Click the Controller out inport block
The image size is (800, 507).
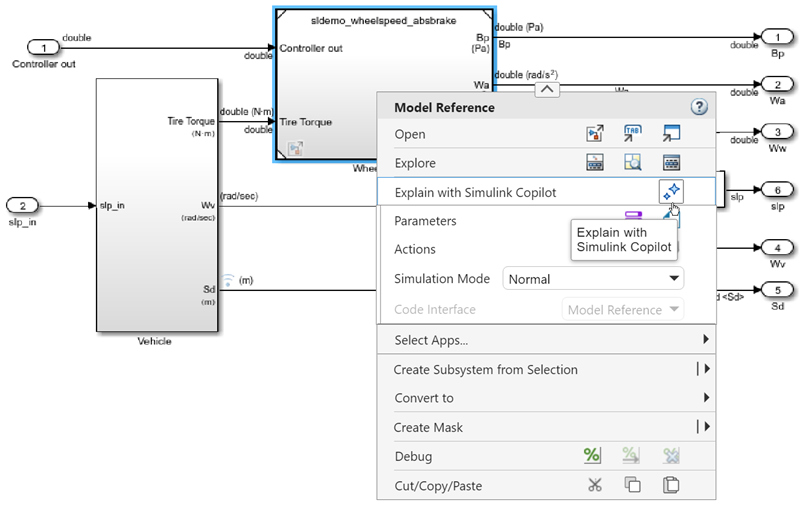(x=43, y=48)
